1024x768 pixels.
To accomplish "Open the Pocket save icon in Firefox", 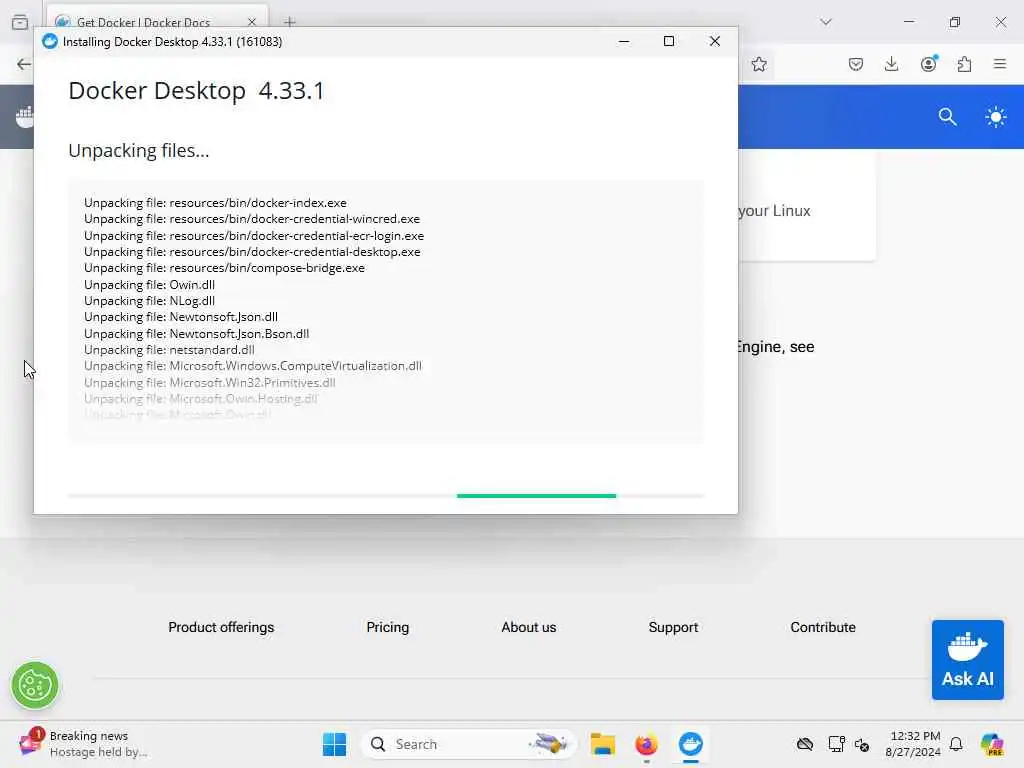I will click(856, 64).
